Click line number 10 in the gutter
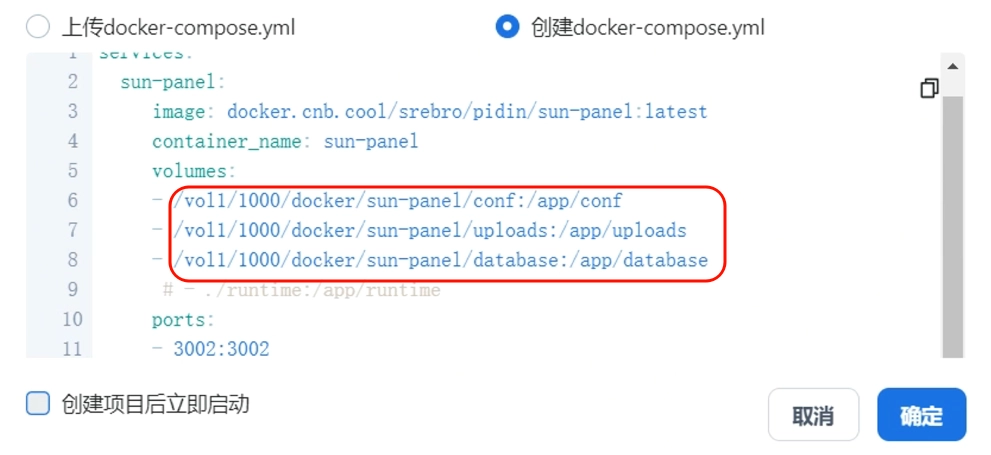Image resolution: width=991 pixels, height=455 pixels. [x=72, y=319]
